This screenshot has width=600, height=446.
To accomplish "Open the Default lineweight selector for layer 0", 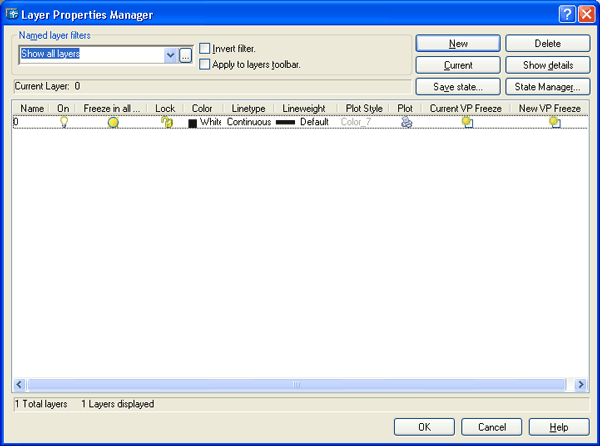I will 303,122.
